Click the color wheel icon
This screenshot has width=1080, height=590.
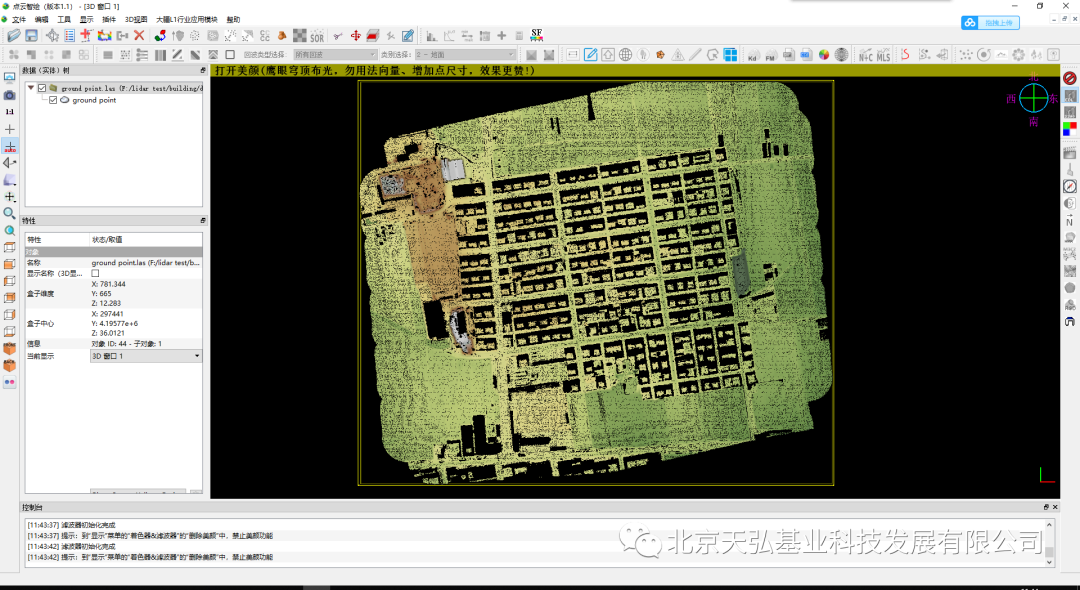pos(824,54)
